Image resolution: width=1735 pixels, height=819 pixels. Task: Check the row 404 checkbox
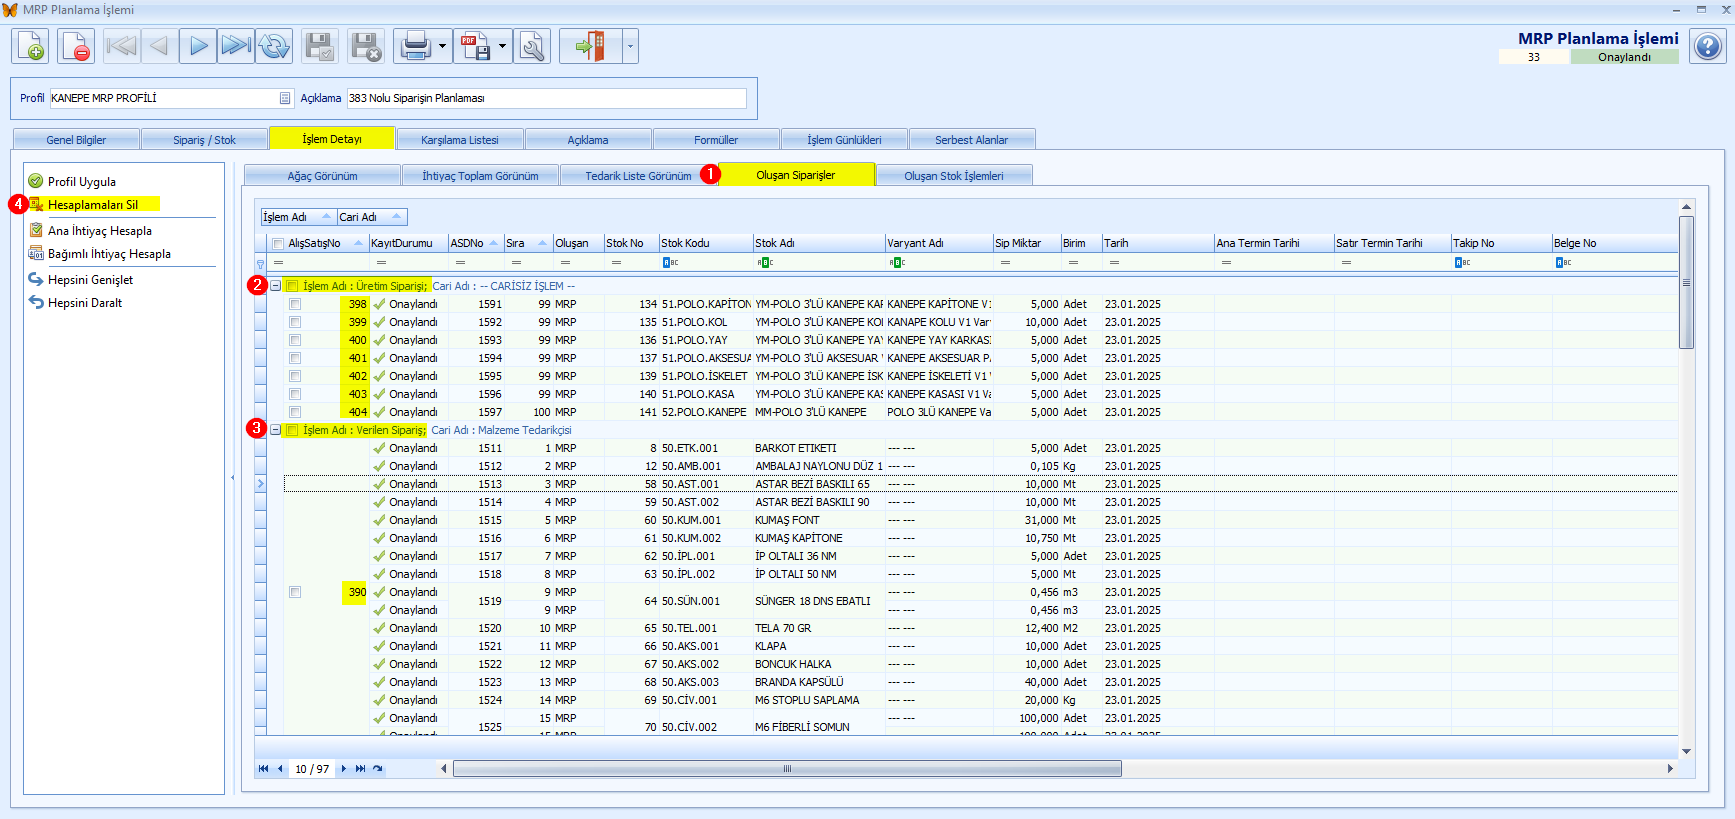point(295,412)
